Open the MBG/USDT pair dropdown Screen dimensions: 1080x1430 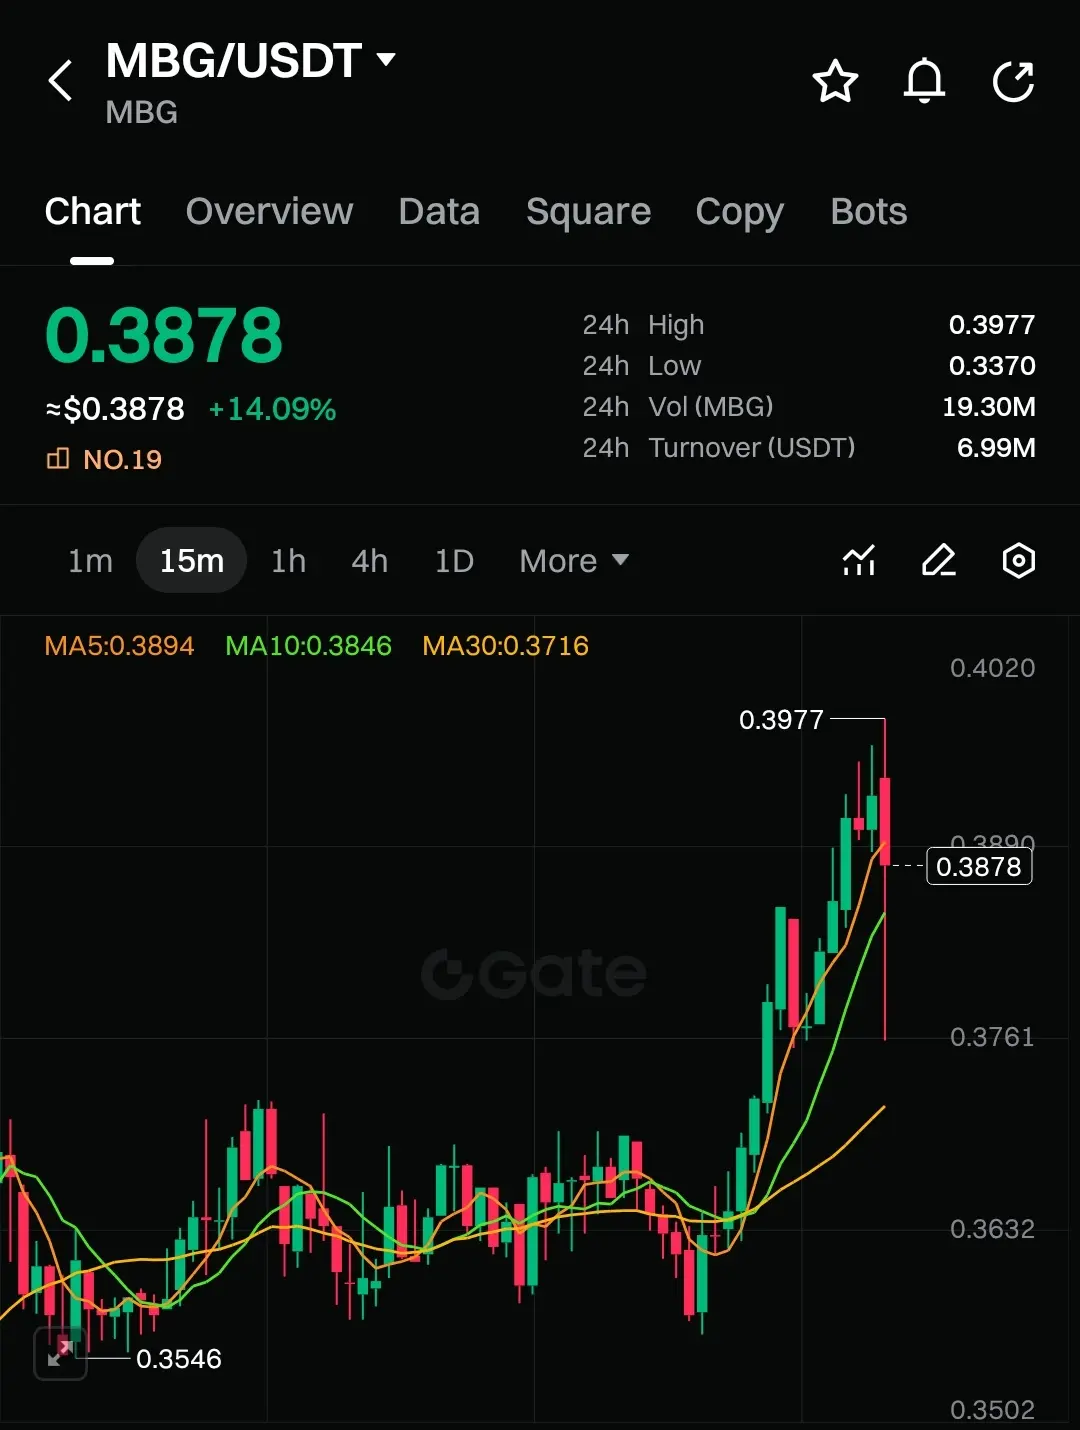pyautogui.click(x=251, y=61)
